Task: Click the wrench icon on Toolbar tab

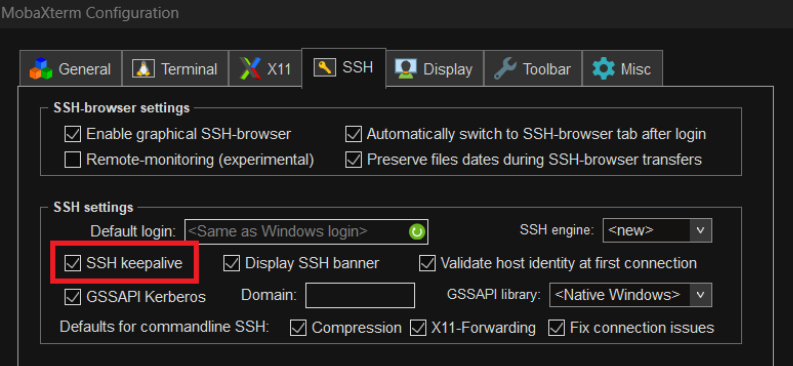Action: (505, 69)
